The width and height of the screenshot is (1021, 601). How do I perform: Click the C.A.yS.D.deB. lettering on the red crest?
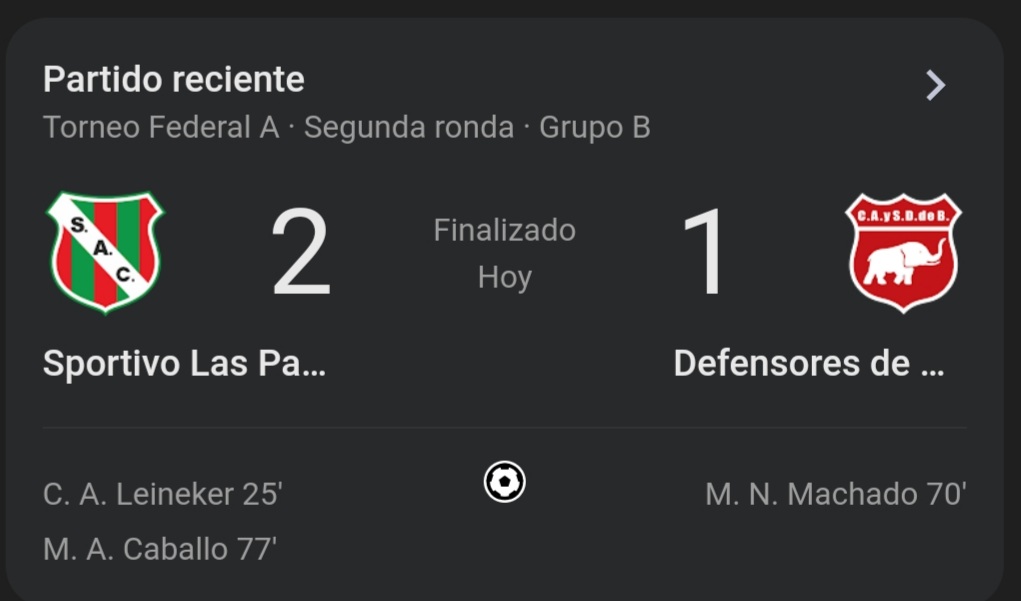pyautogui.click(x=903, y=213)
